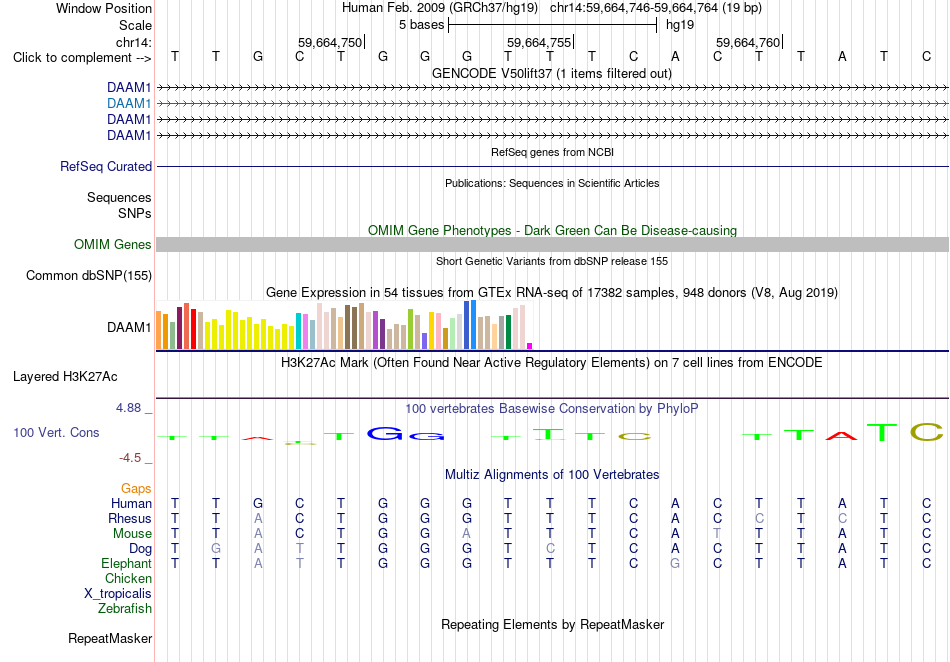Click the SNPs track label
950x662 pixels.
coord(135,213)
